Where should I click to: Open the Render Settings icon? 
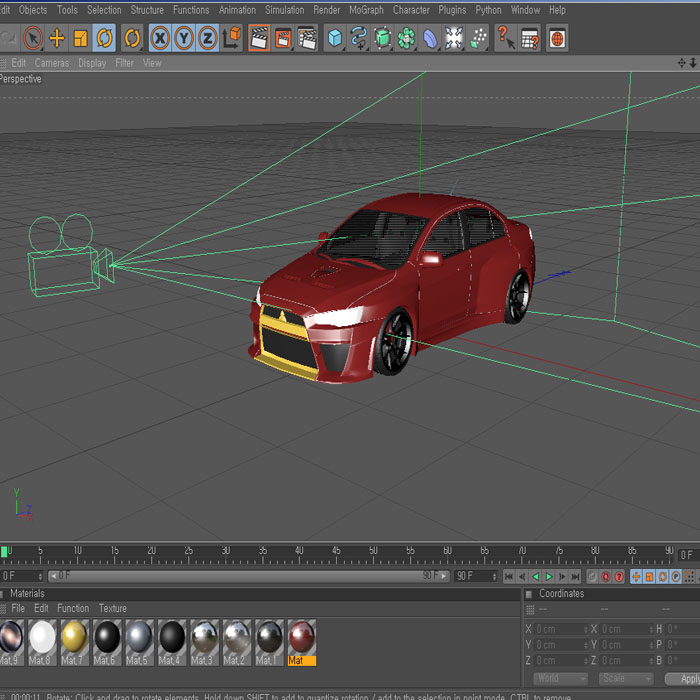tap(307, 38)
